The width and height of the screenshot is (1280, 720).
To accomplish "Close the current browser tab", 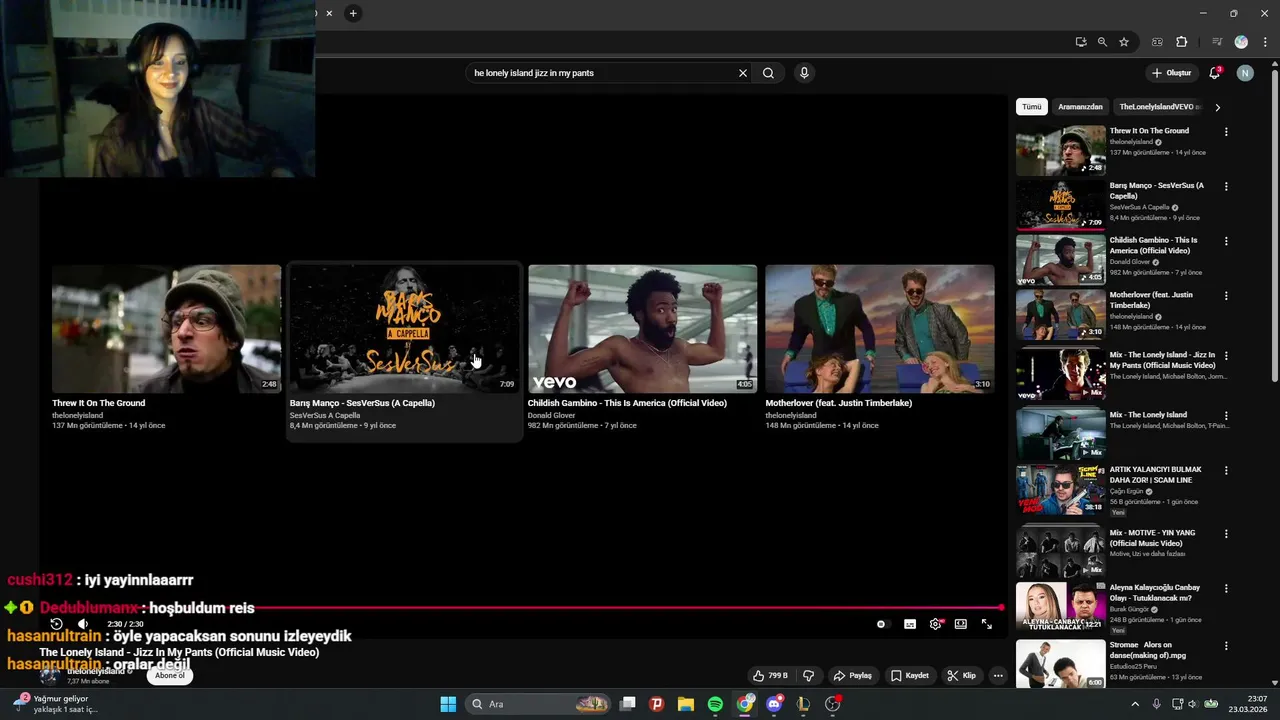I will pyautogui.click(x=329, y=13).
